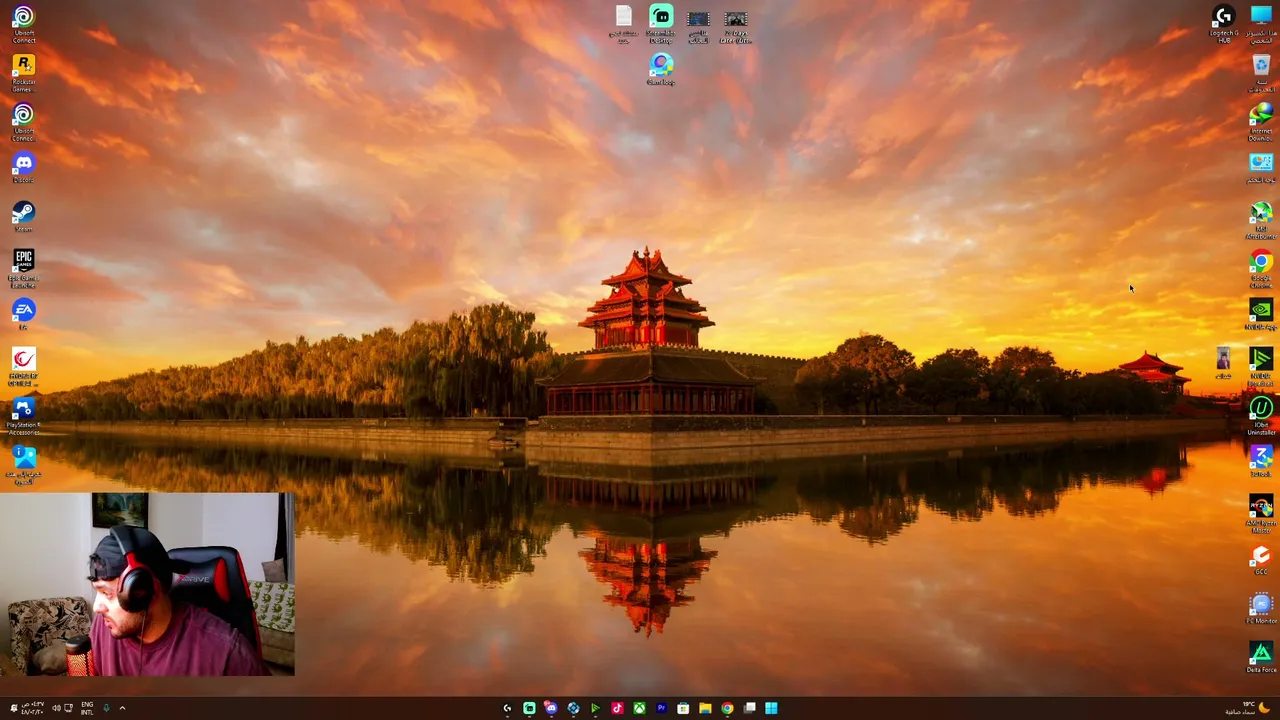Select the filmstrip video file on the desktop
This screenshot has height=720, width=1280.
(735, 27)
